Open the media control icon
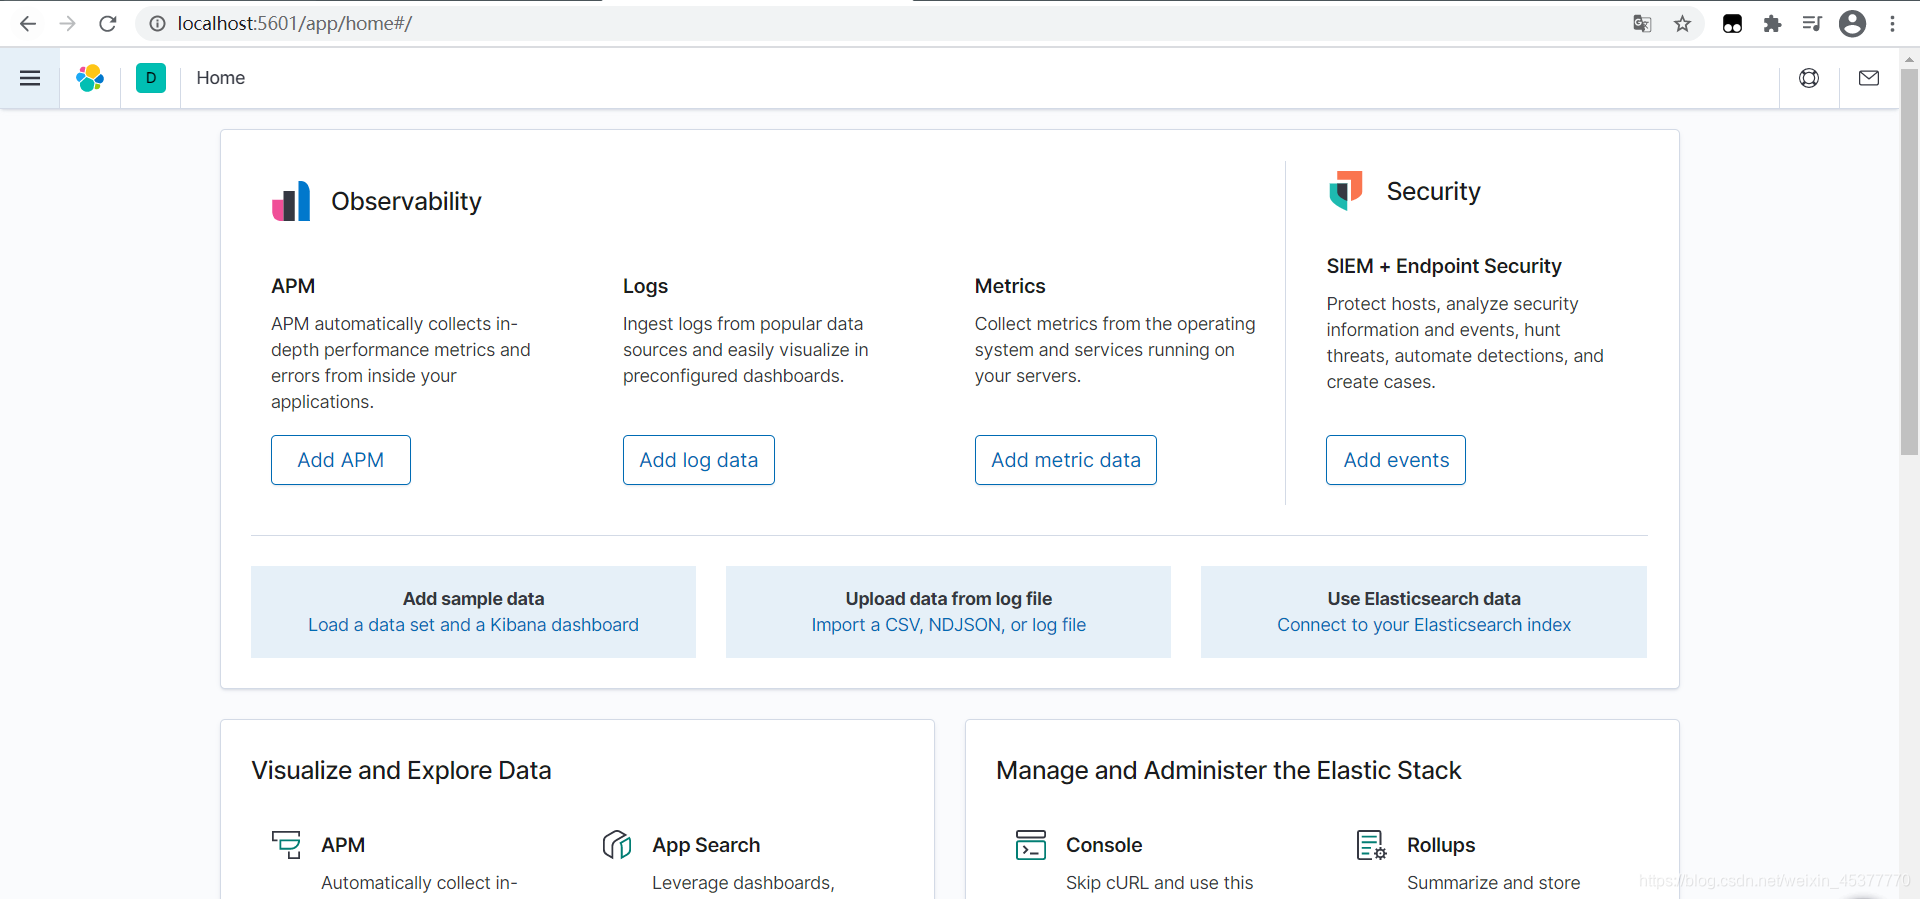Screen dimensions: 1920x899 pos(1812,23)
